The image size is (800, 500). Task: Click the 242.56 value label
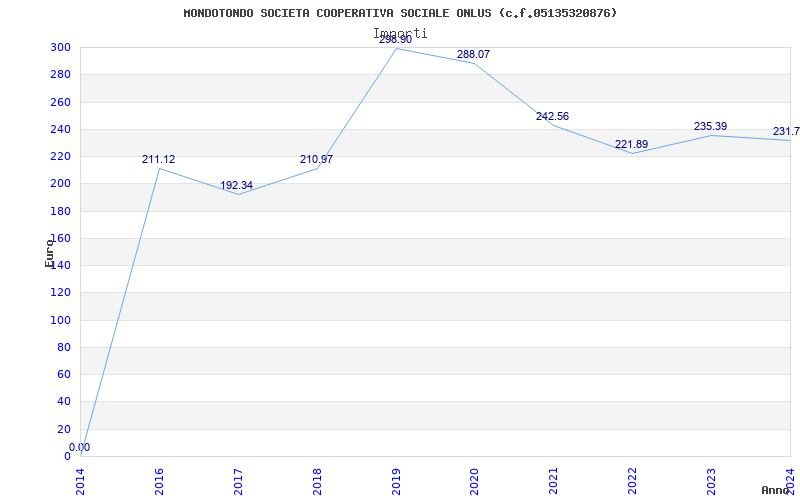pos(553,116)
